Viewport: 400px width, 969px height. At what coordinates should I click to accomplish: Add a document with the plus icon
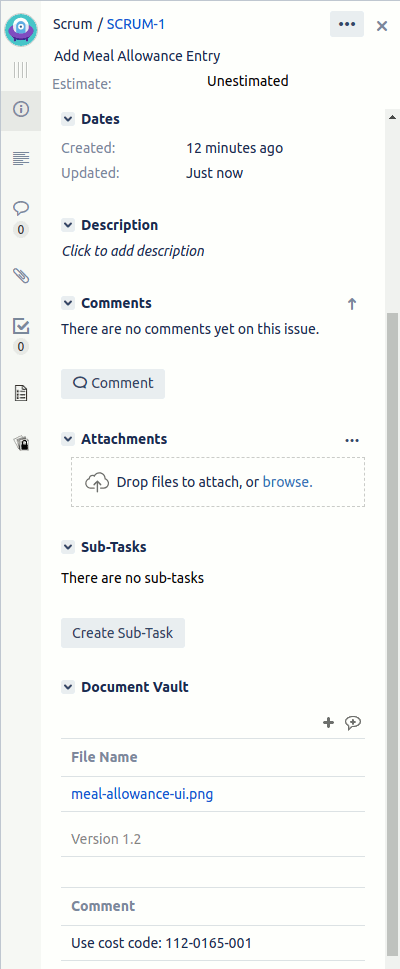[329, 722]
